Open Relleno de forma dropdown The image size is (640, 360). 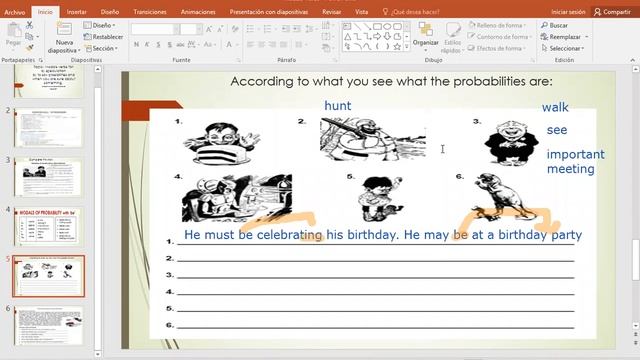coord(497,25)
